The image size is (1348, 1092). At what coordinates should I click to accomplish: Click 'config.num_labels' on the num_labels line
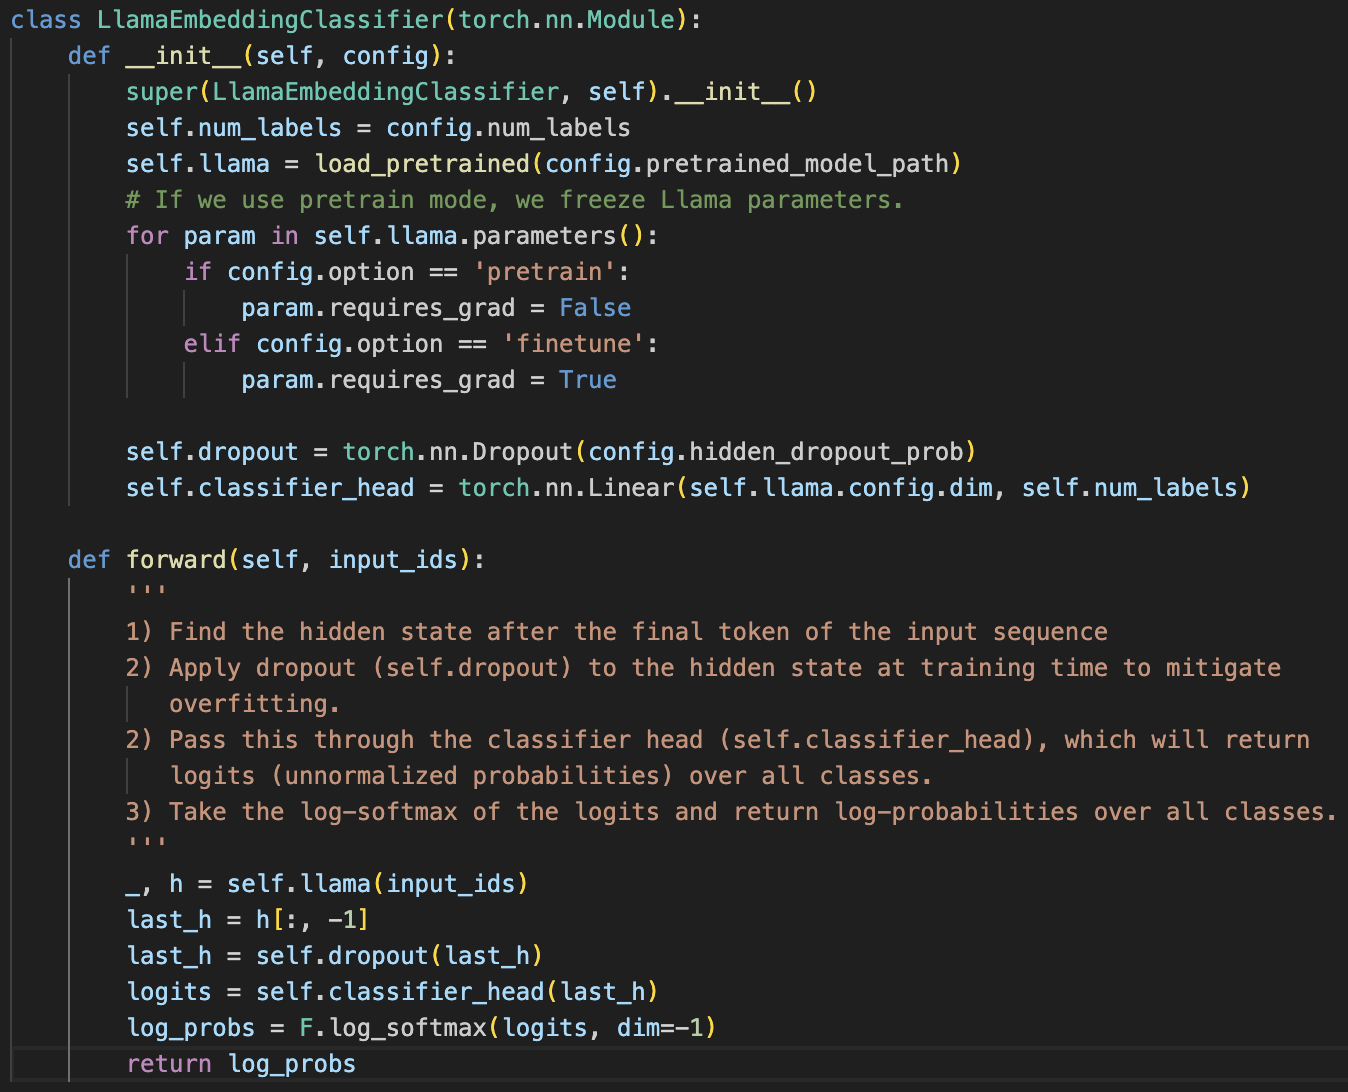tap(508, 127)
